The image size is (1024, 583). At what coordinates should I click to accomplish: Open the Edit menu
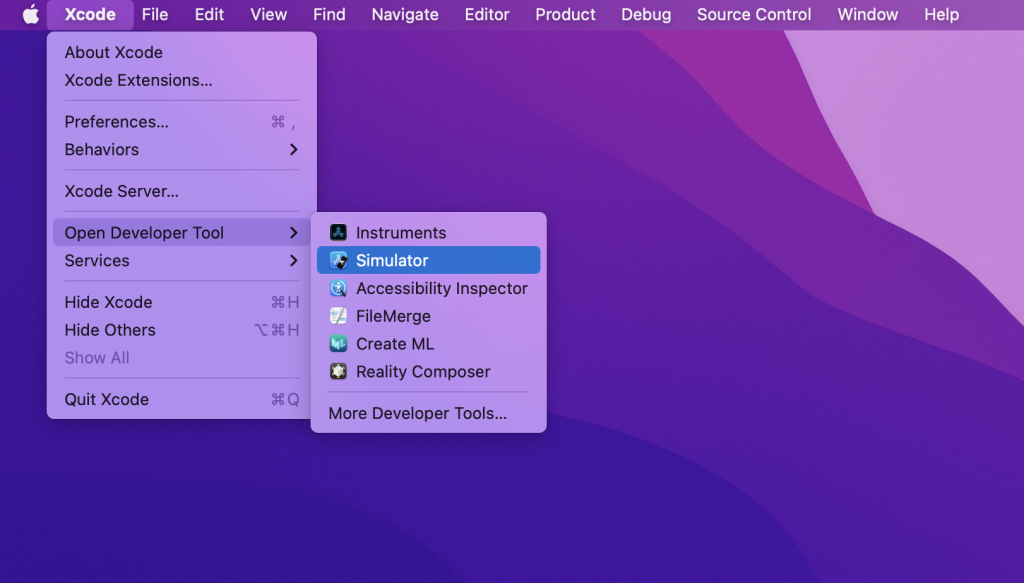[x=209, y=14]
